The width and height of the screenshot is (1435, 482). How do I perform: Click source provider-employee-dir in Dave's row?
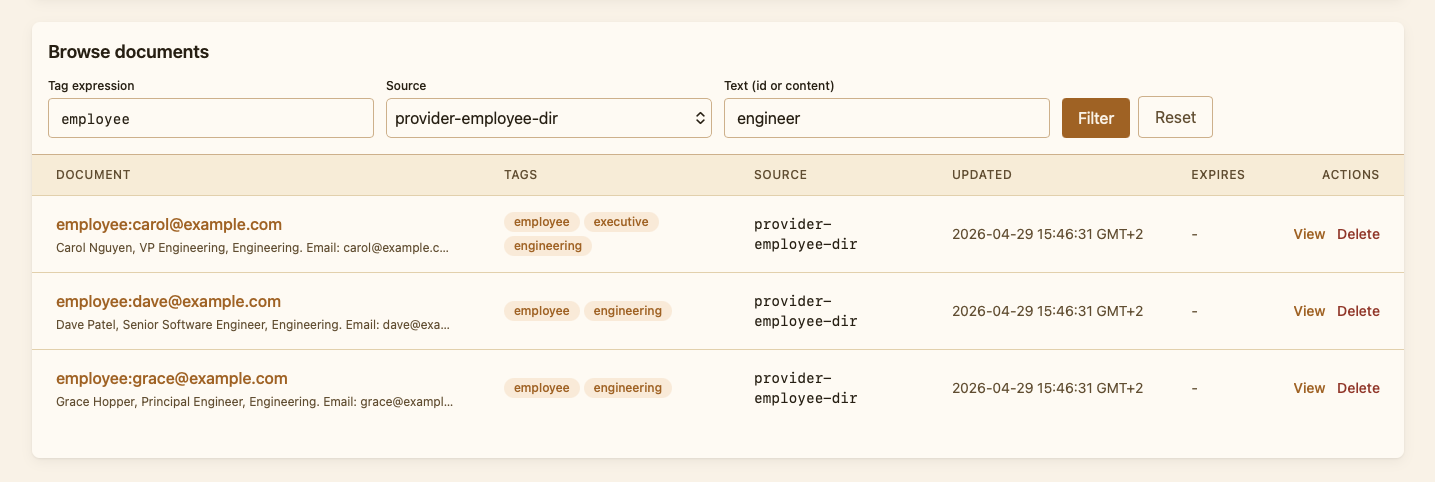click(x=806, y=311)
